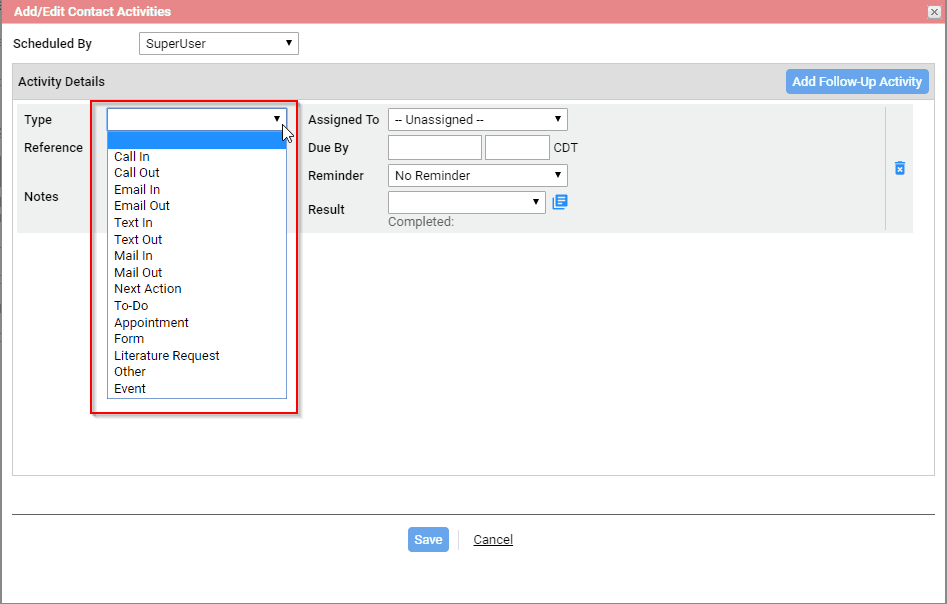Select the blank highlighted type option

(197, 140)
